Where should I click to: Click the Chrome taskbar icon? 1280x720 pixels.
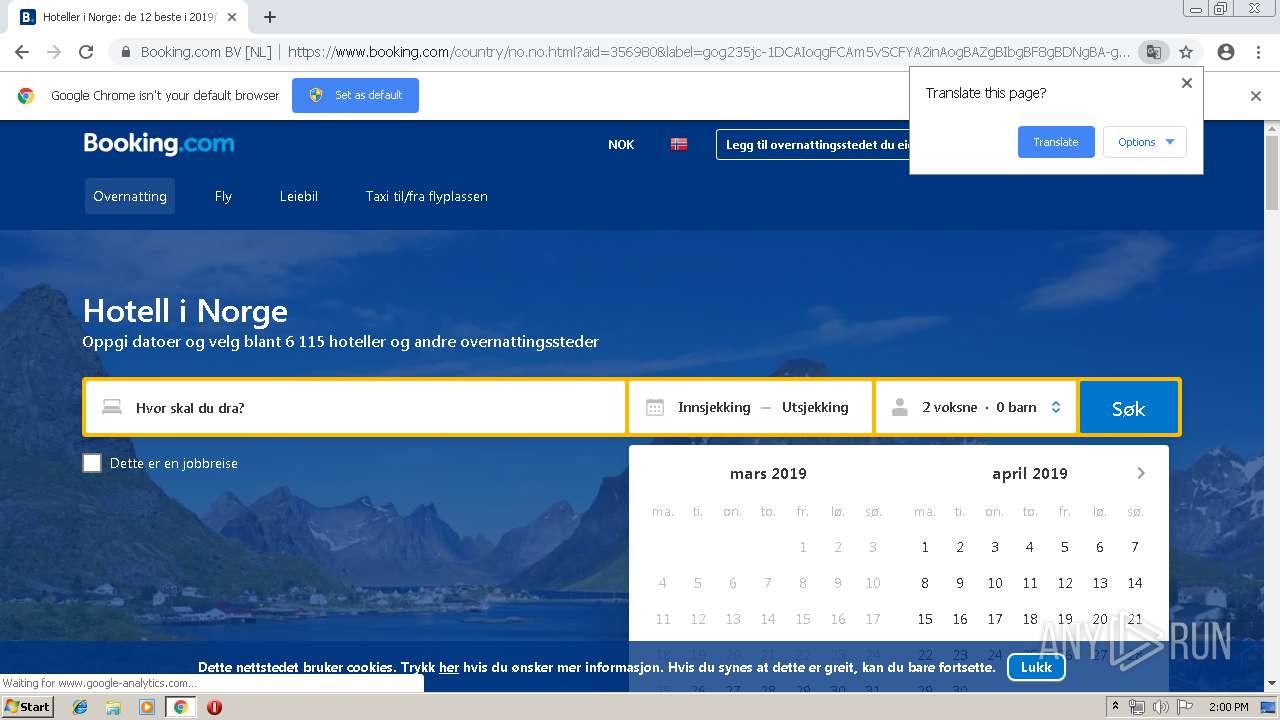[x=181, y=707]
